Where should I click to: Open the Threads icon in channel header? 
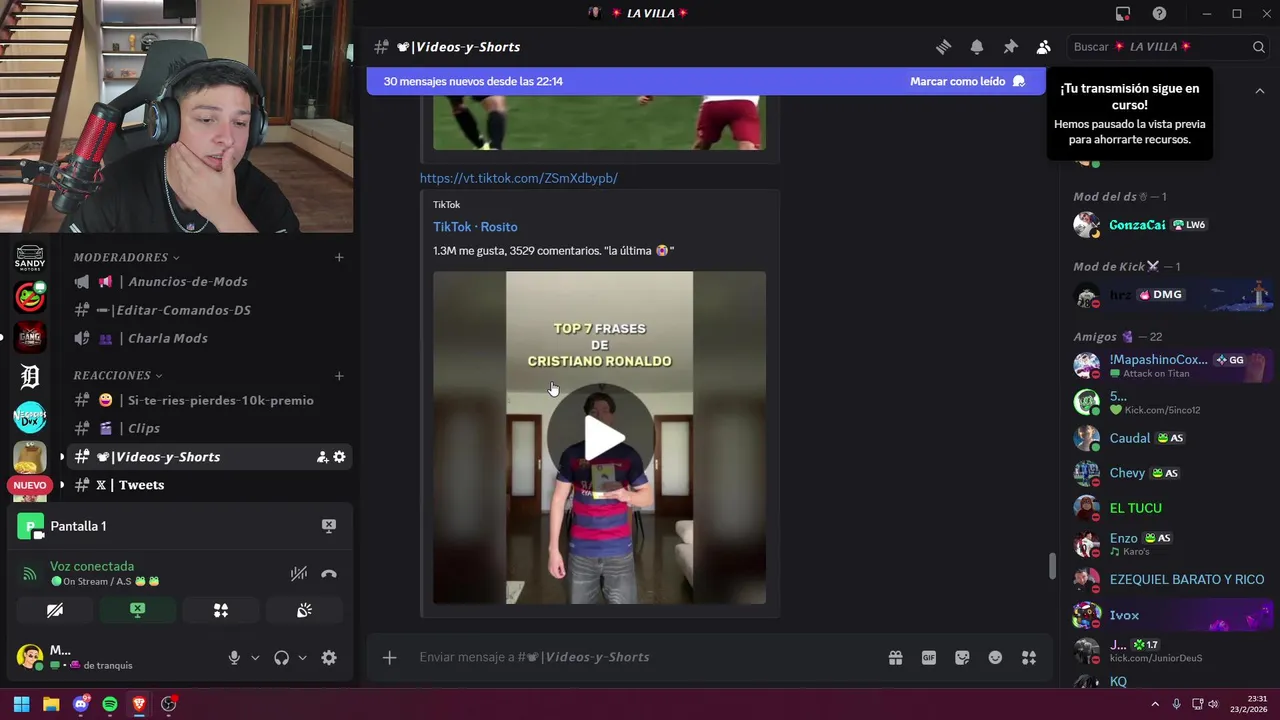pos(943,47)
